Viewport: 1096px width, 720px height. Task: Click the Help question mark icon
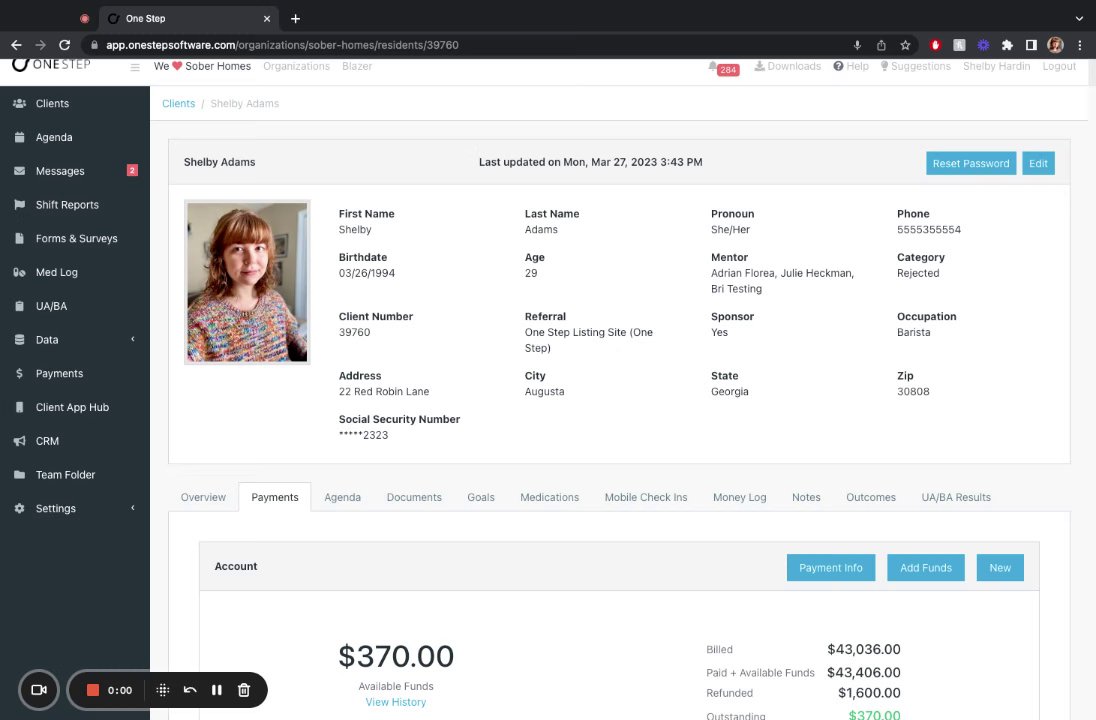[838, 66]
